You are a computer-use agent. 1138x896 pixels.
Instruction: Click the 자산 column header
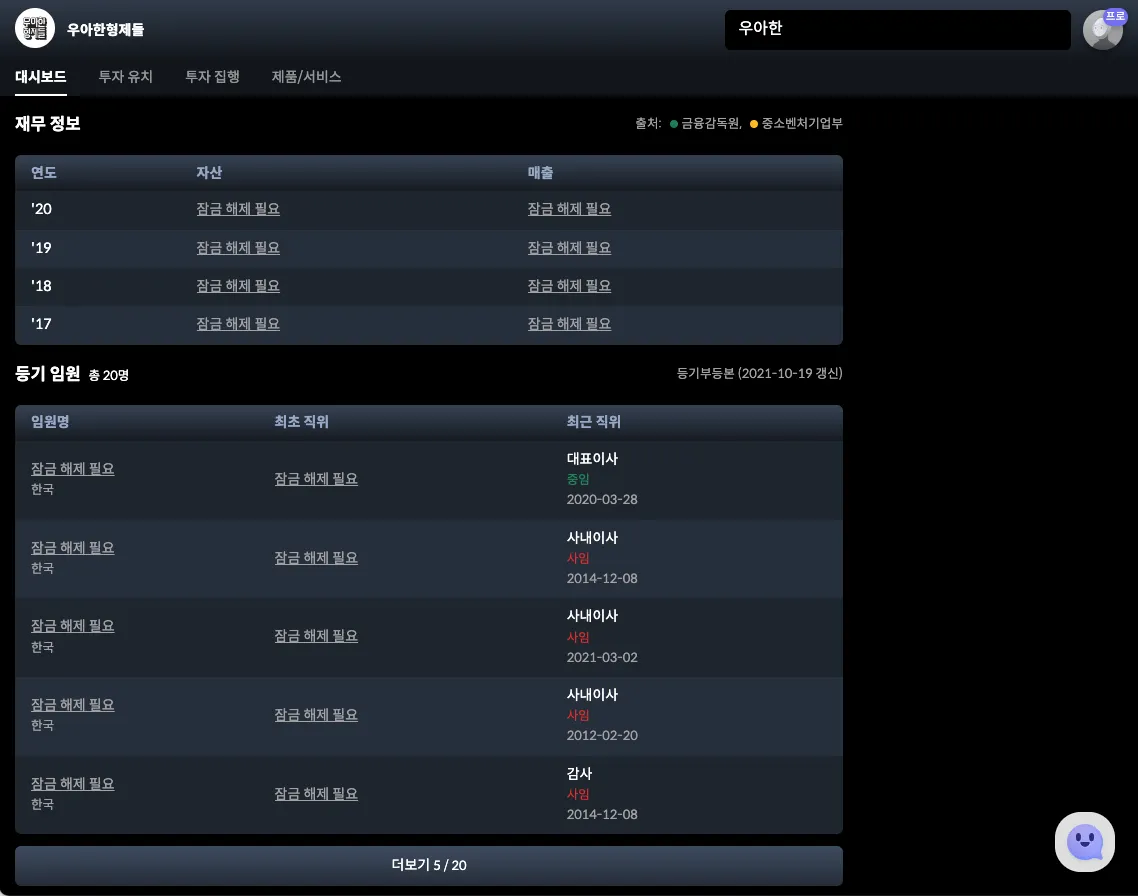coord(209,173)
